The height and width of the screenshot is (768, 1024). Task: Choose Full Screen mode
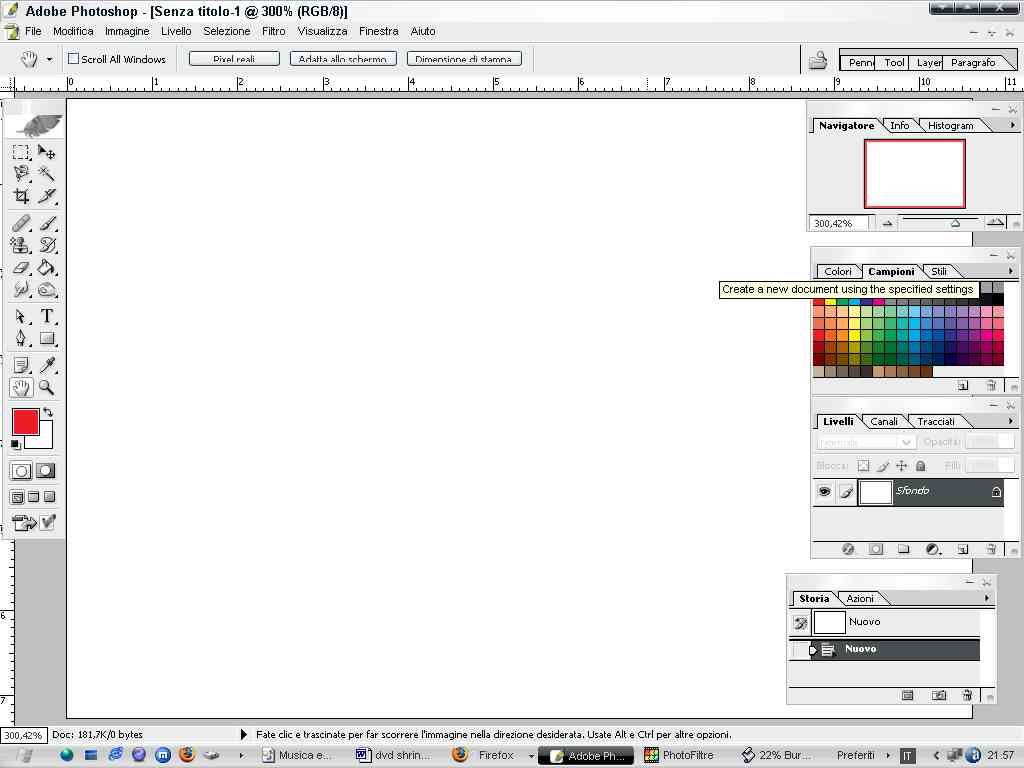[49, 497]
